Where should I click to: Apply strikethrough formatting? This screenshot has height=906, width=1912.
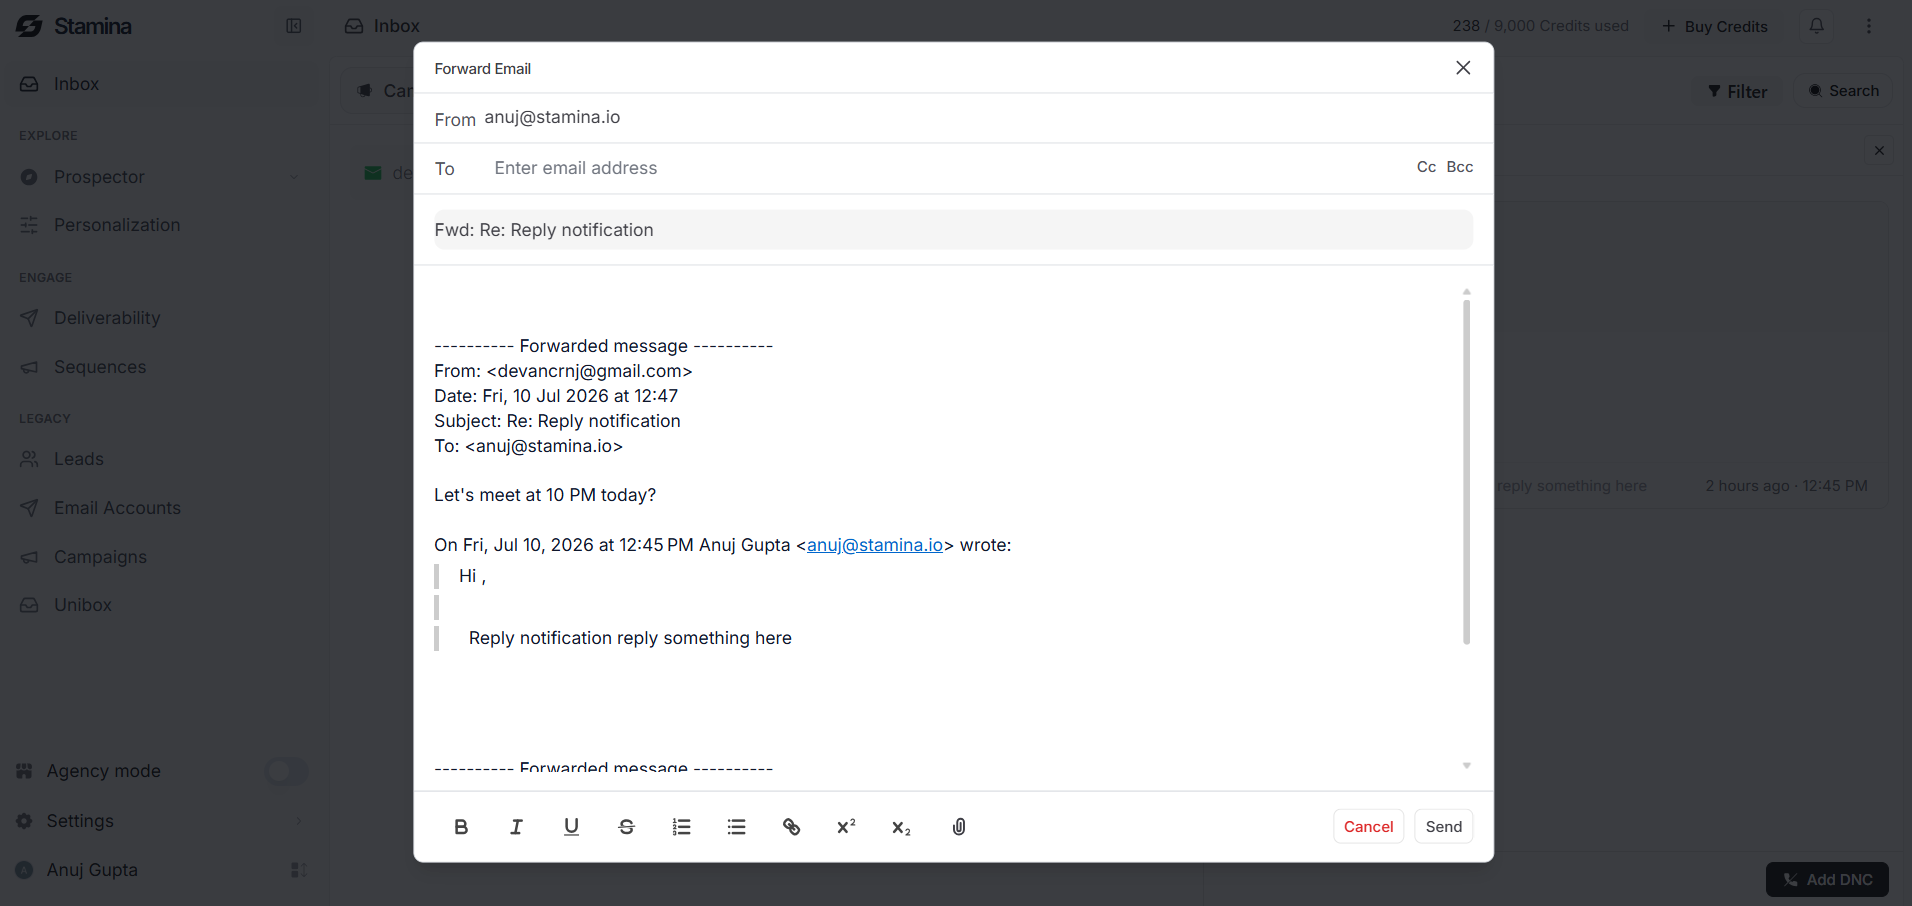point(626,827)
